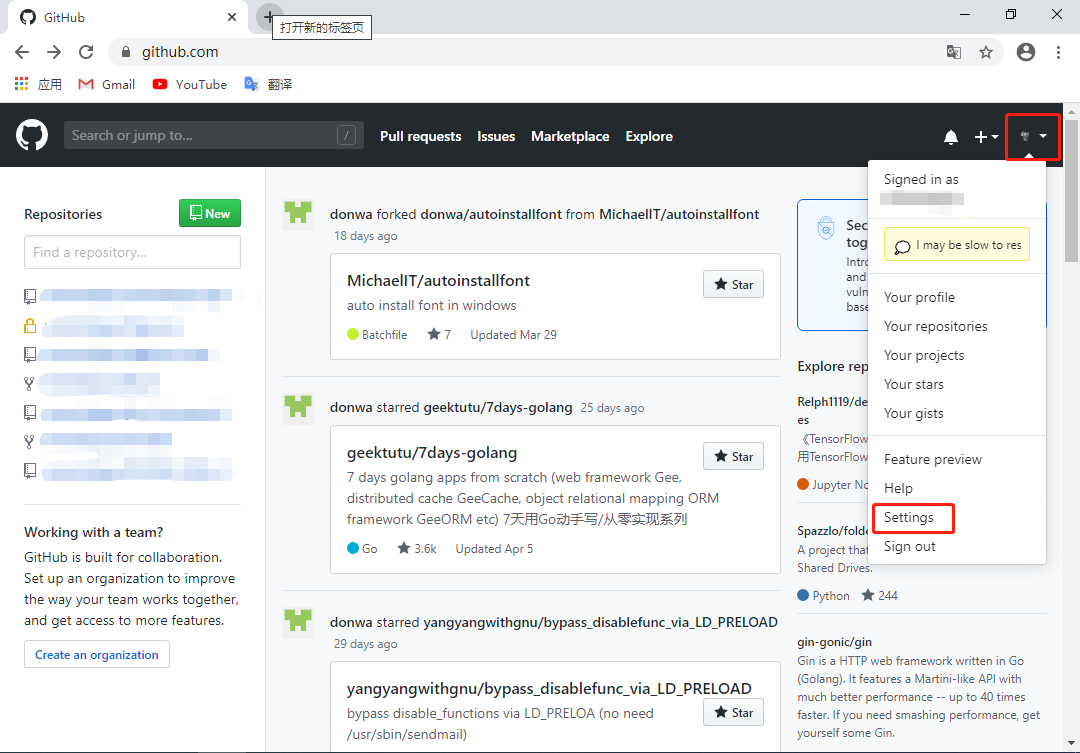Image resolution: width=1080 pixels, height=753 pixels.
Task: Click the GitHub octocat logo
Action: 32,135
